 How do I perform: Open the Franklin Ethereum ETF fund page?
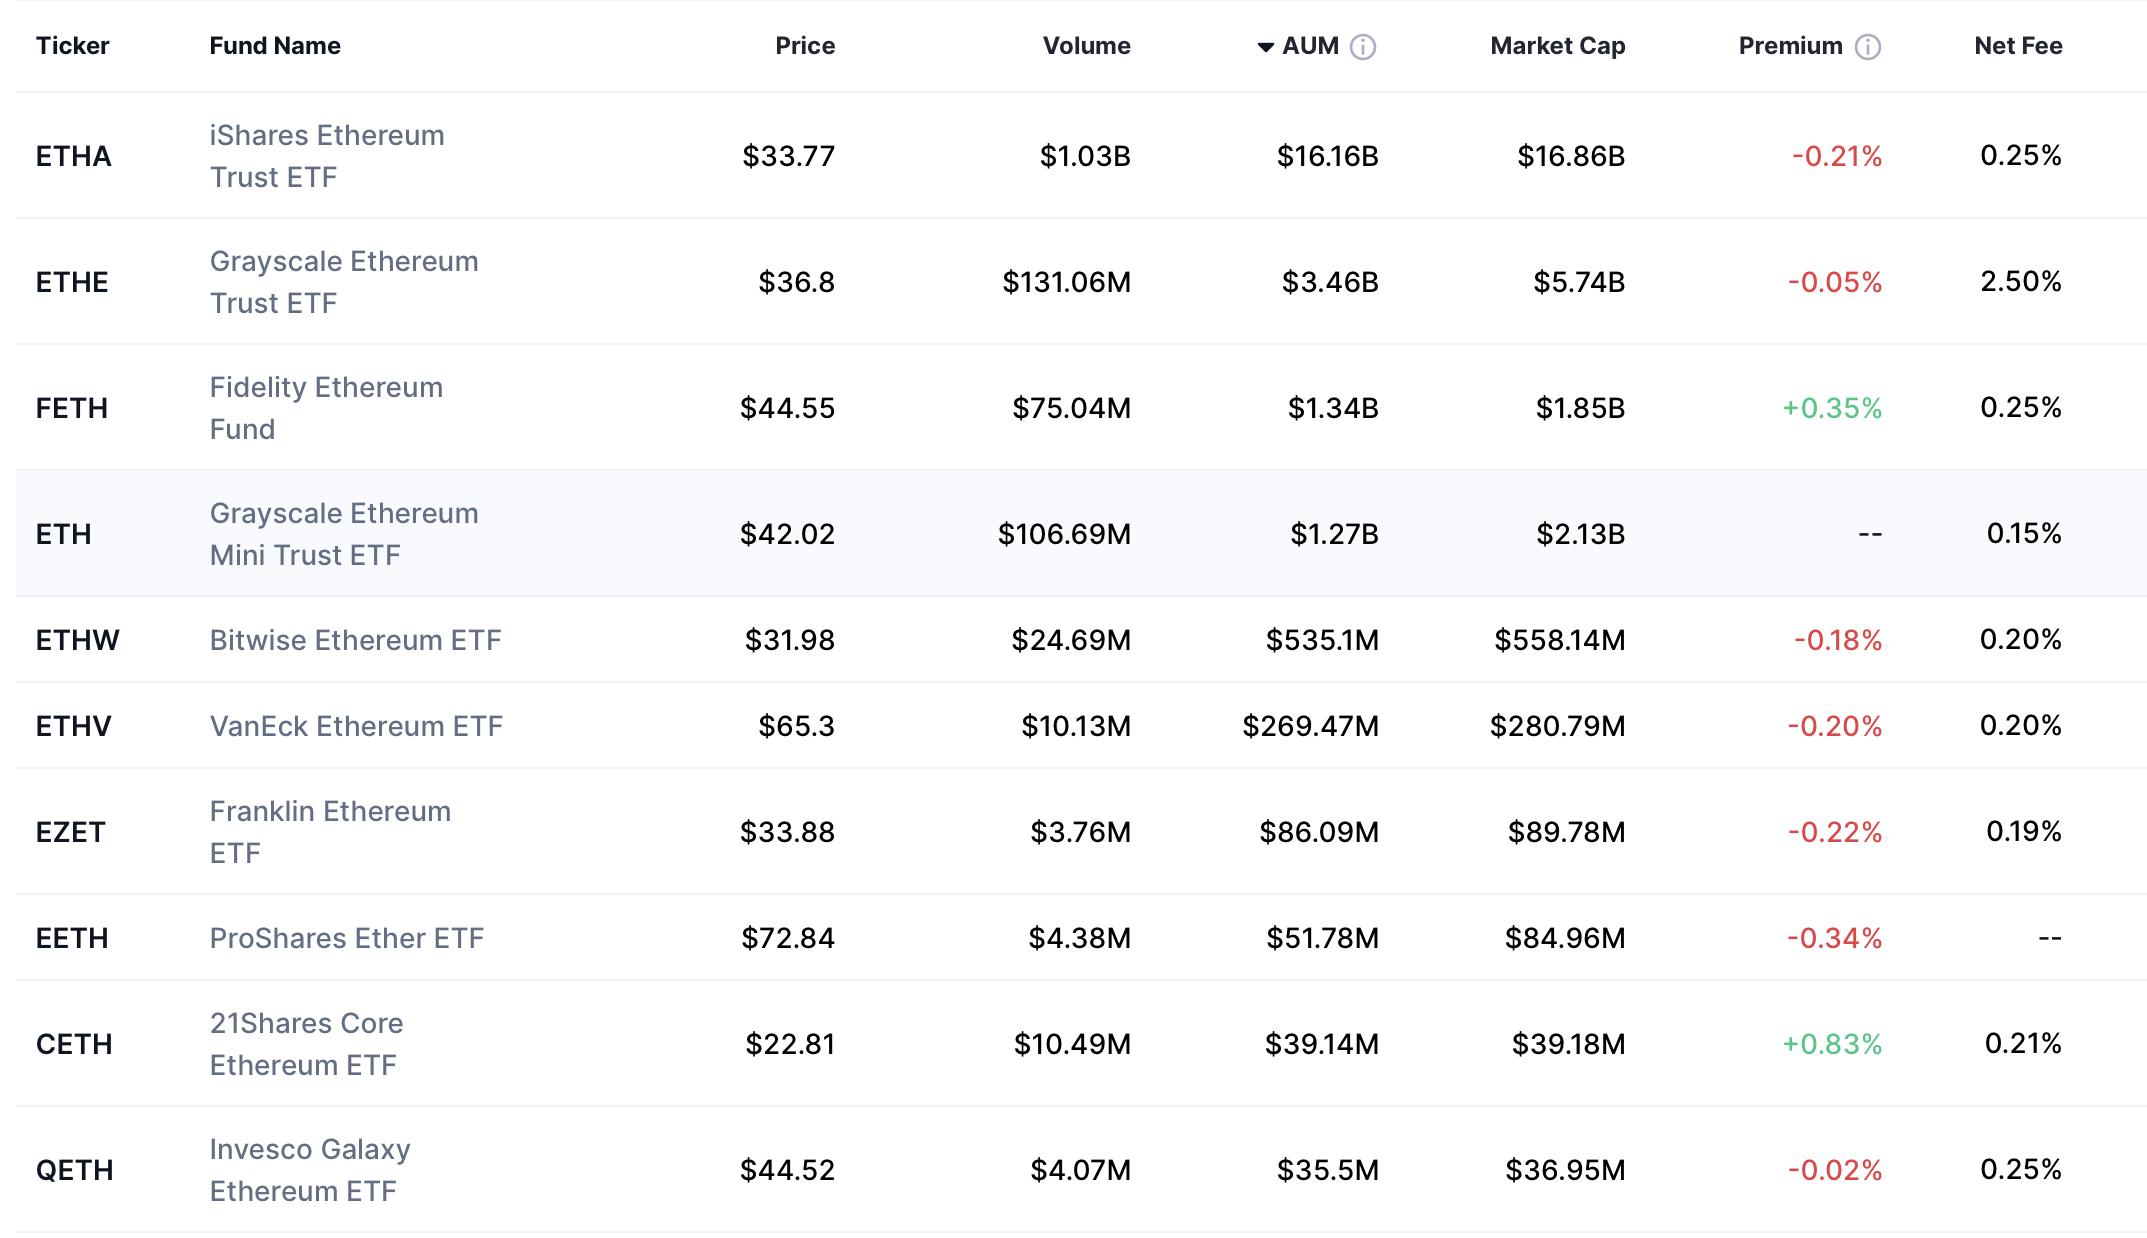330,831
